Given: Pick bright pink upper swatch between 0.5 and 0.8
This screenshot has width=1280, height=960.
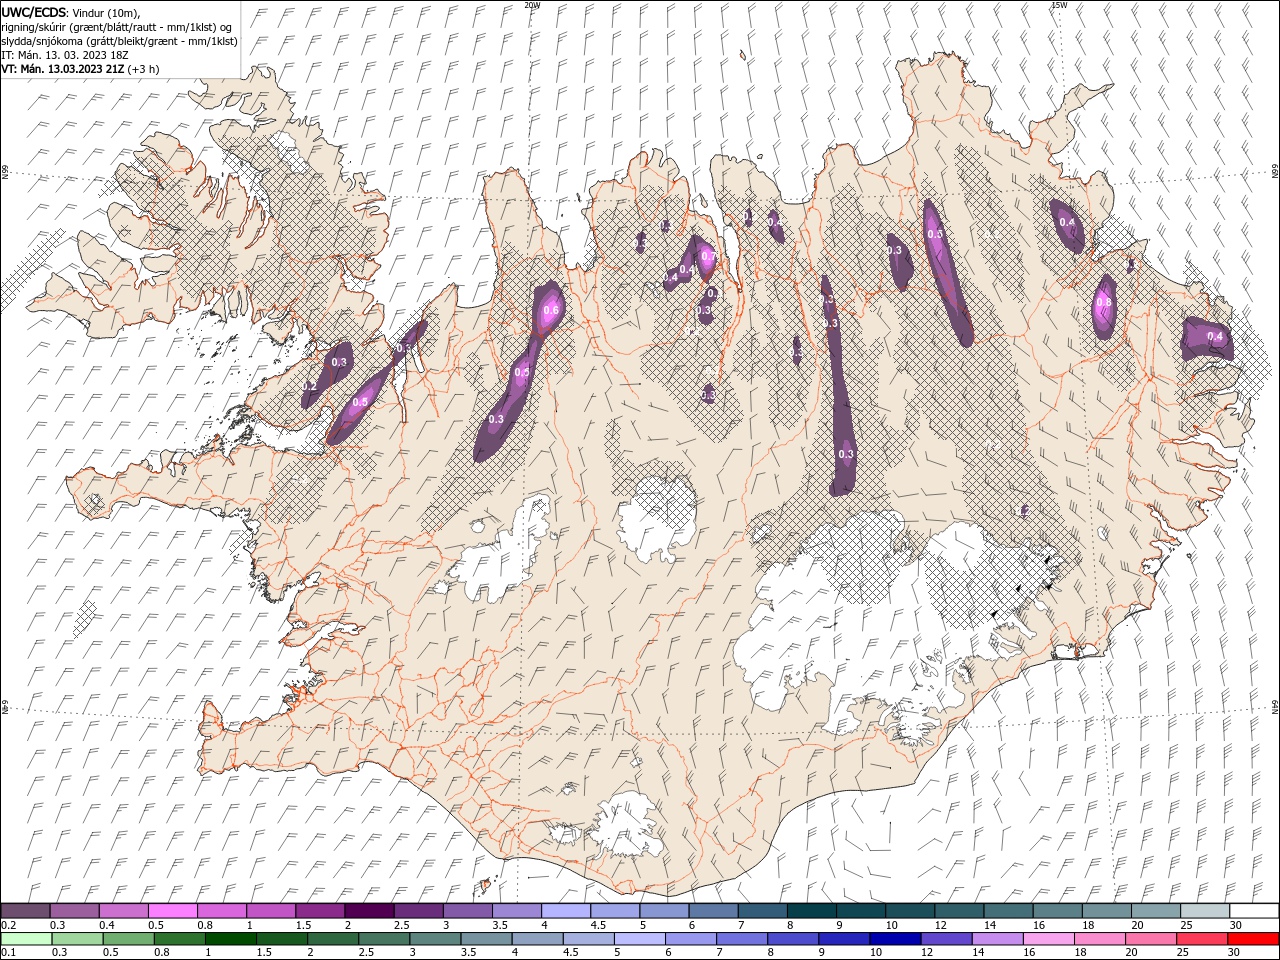Looking at the screenshot, I should click(x=173, y=911).
